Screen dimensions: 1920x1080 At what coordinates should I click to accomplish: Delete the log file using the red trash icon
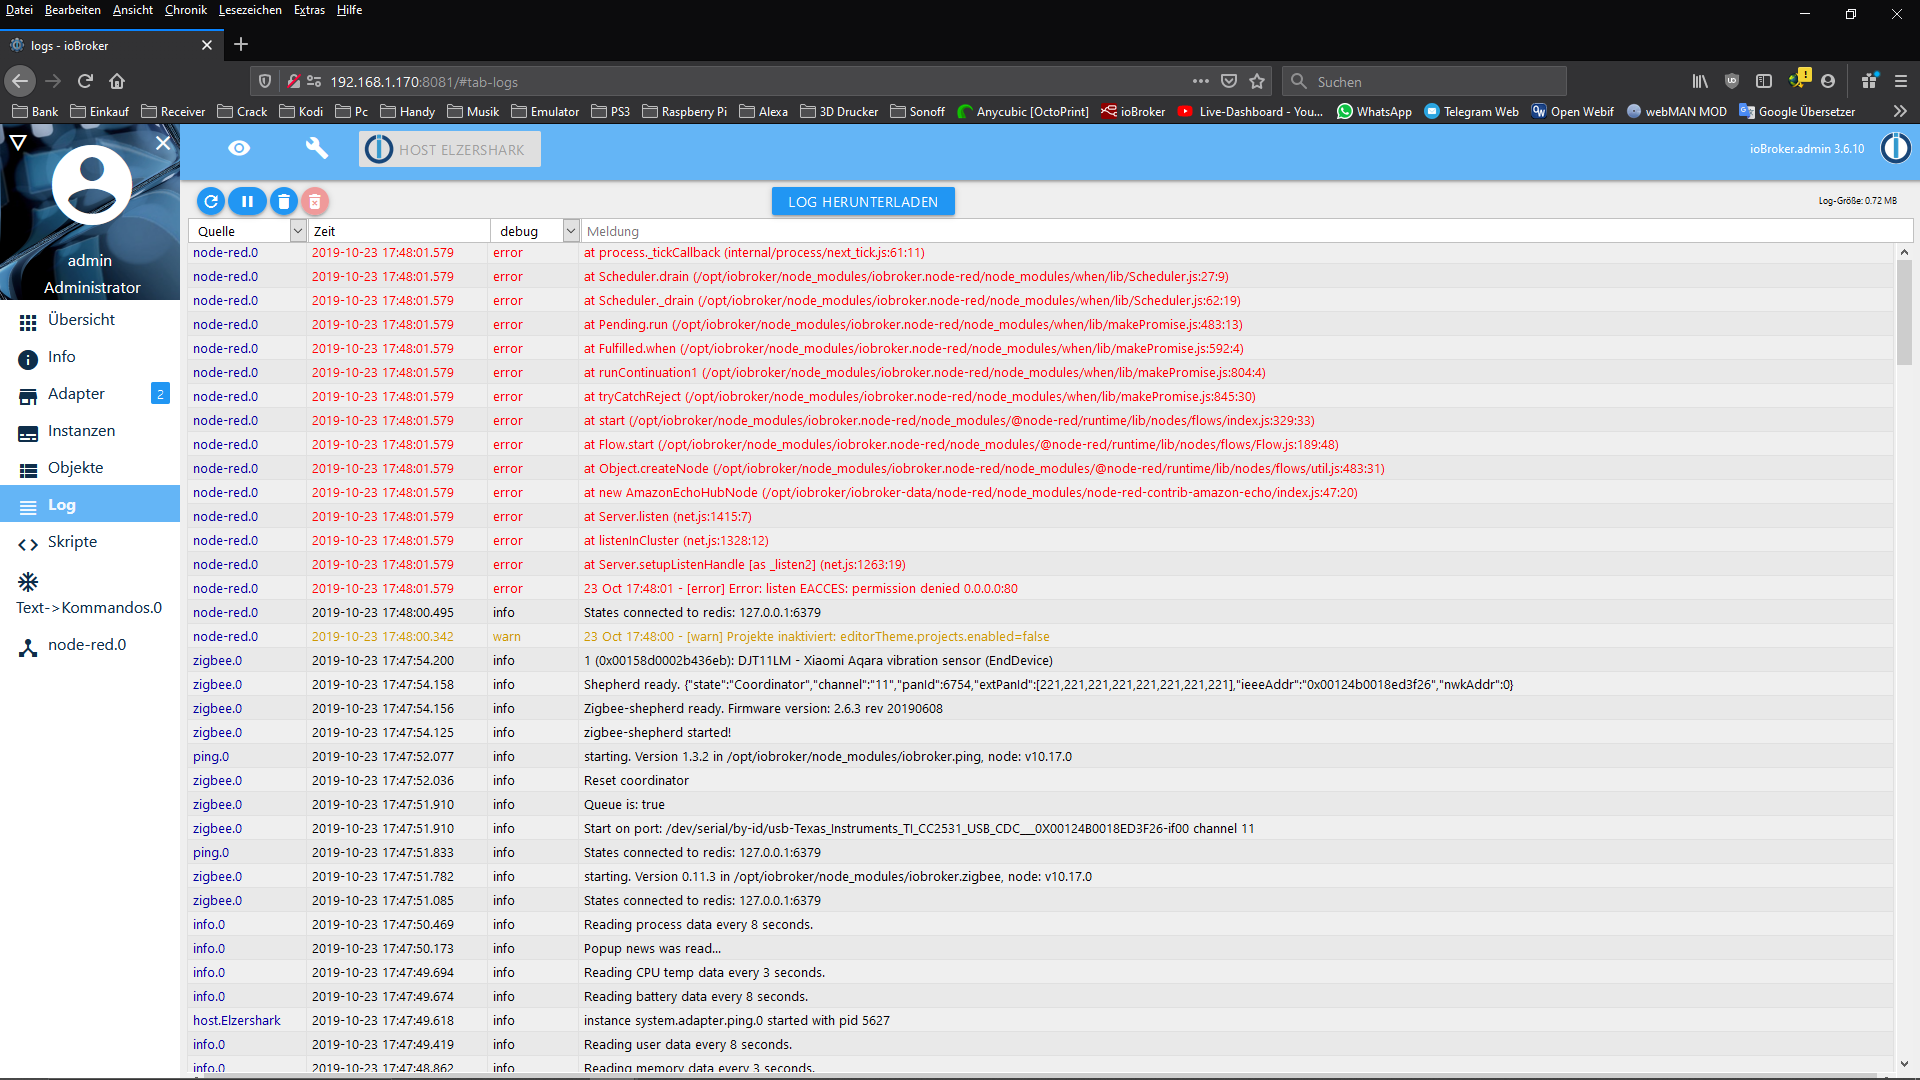click(x=315, y=202)
